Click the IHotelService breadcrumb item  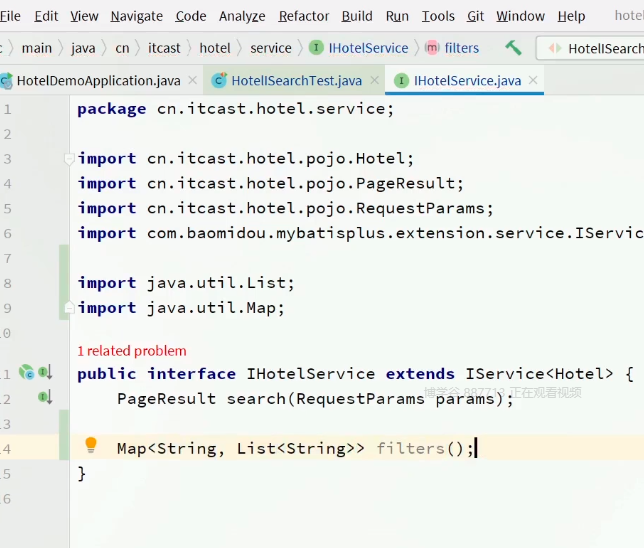tap(368, 48)
